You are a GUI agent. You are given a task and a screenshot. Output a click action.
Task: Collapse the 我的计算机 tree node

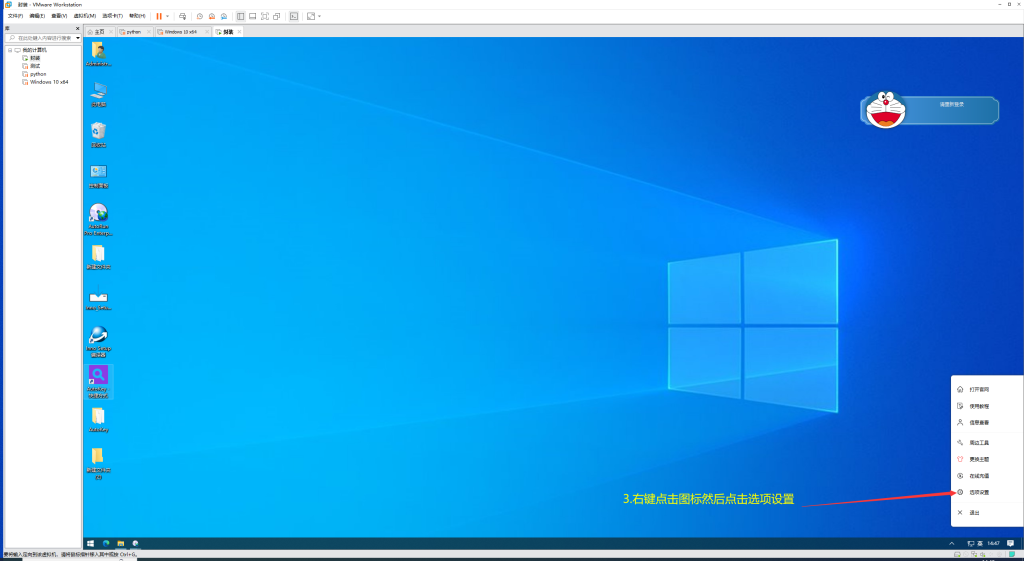[10, 50]
